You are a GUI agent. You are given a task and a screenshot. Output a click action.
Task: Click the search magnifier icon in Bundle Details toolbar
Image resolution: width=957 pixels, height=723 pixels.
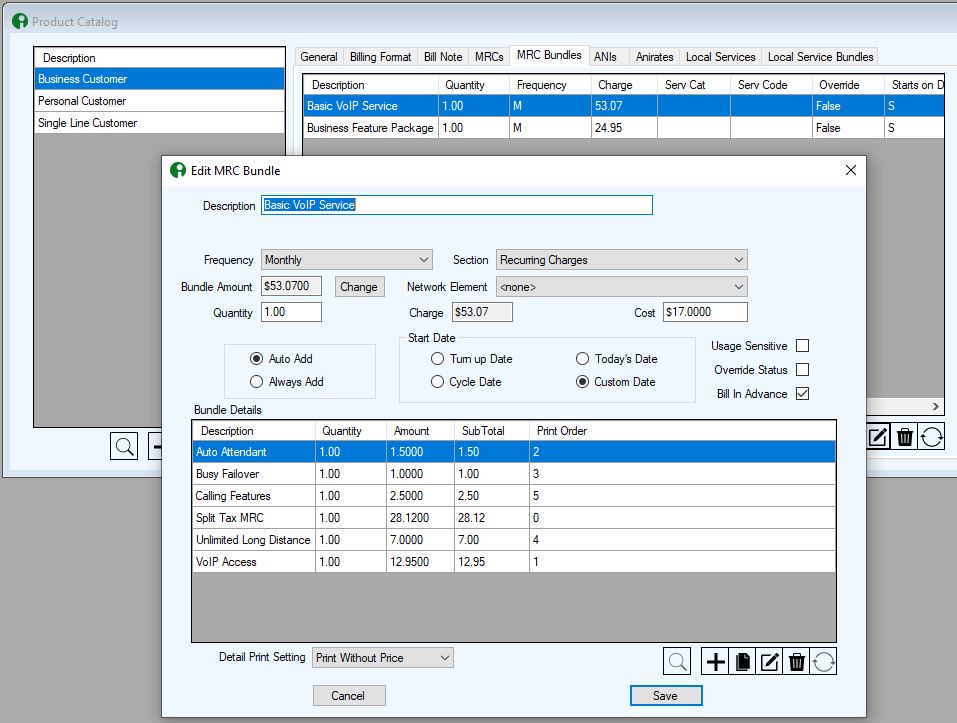click(x=677, y=661)
